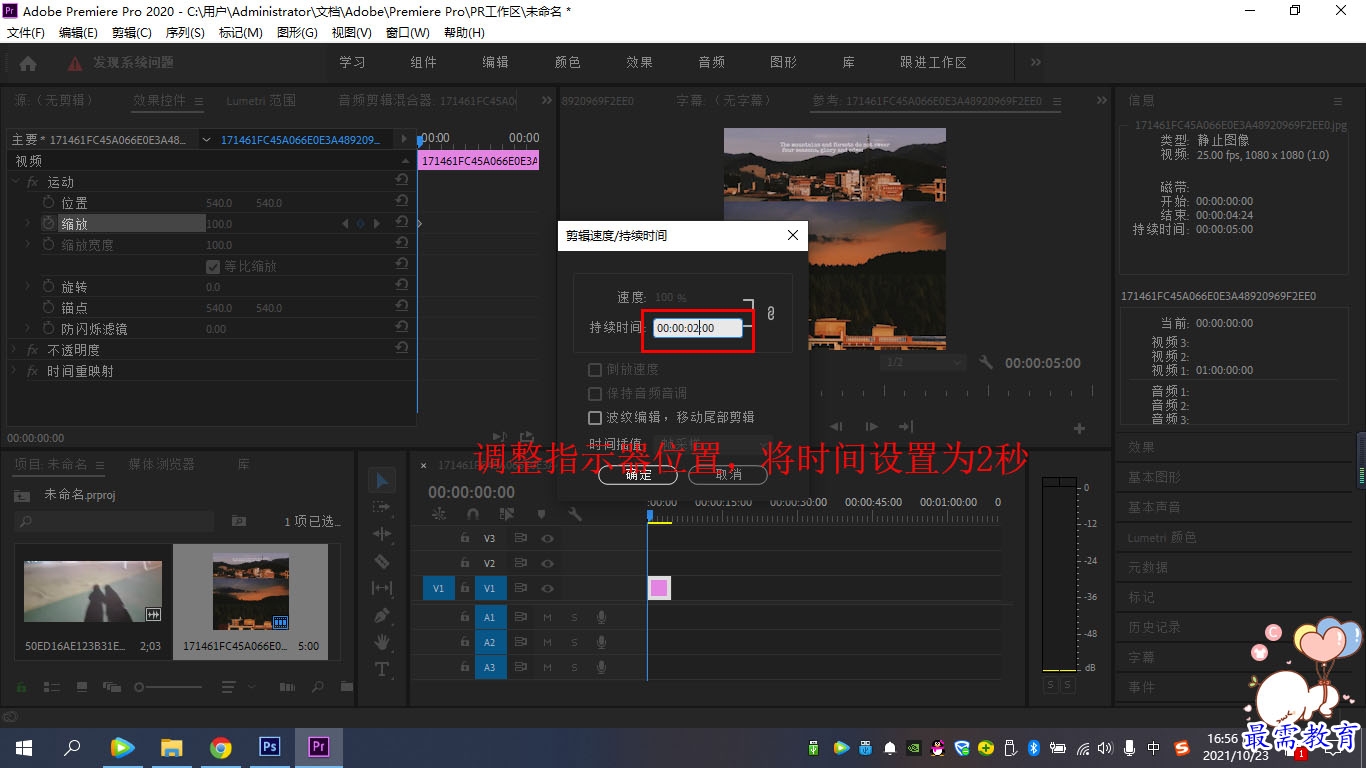Viewport: 1366px width, 768px height.
Task: Open the 序列(S) menu
Action: (185, 33)
